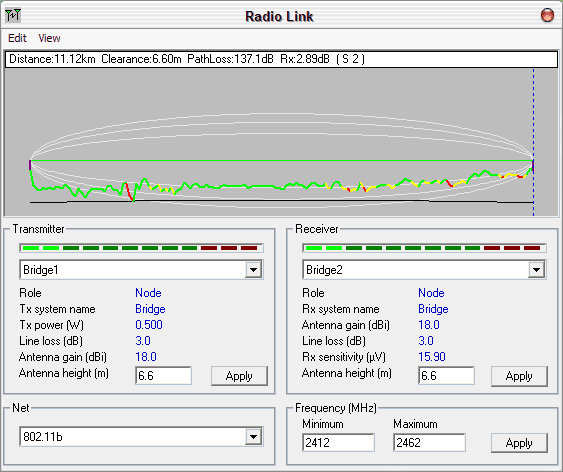This screenshot has width=563, height=472.
Task: Click the Radio Link antenna icon in title bar
Action: (x=13, y=15)
